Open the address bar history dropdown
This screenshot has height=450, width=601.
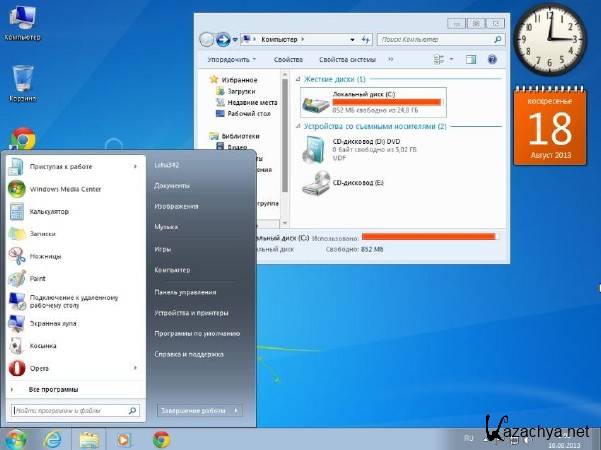point(352,39)
